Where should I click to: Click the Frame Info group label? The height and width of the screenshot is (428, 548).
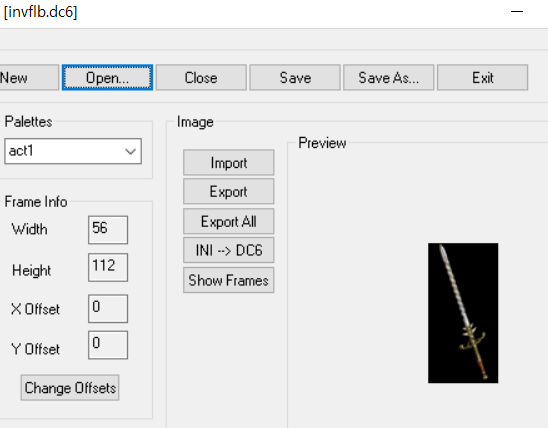pyautogui.click(x=36, y=202)
